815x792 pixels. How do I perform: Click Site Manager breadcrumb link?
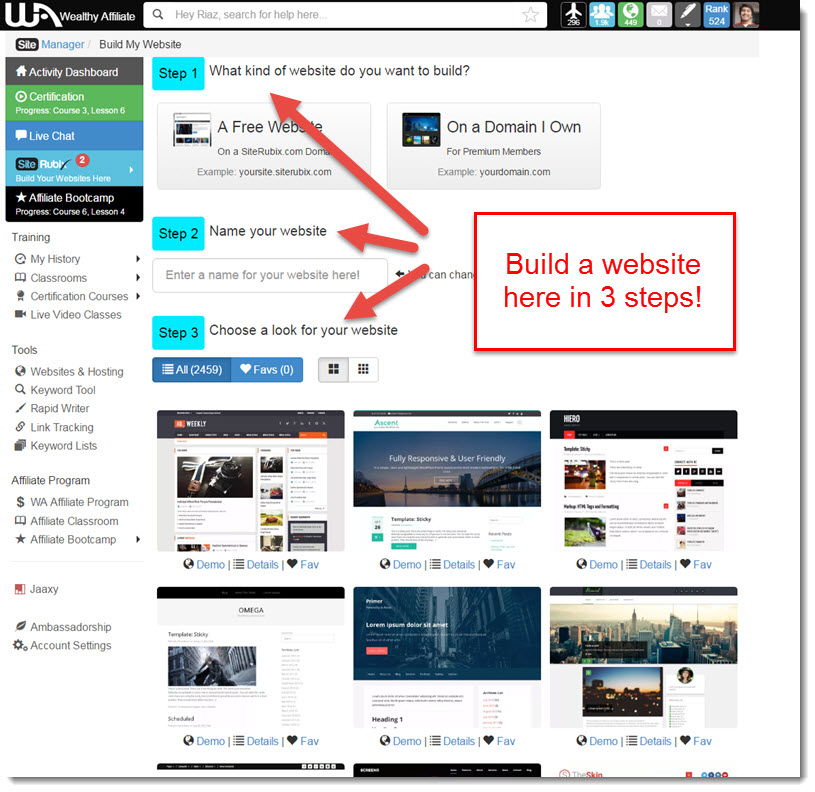pos(50,44)
